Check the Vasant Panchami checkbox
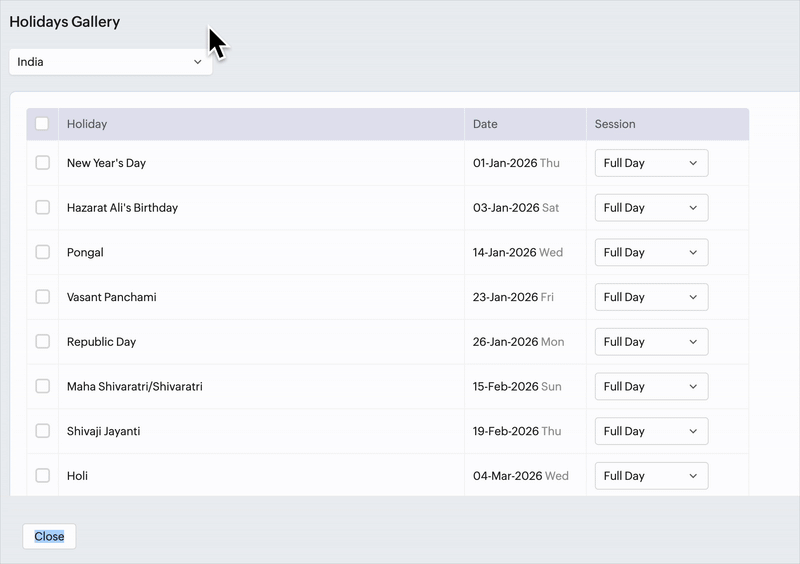This screenshot has height=564, width=800. [x=42, y=297]
